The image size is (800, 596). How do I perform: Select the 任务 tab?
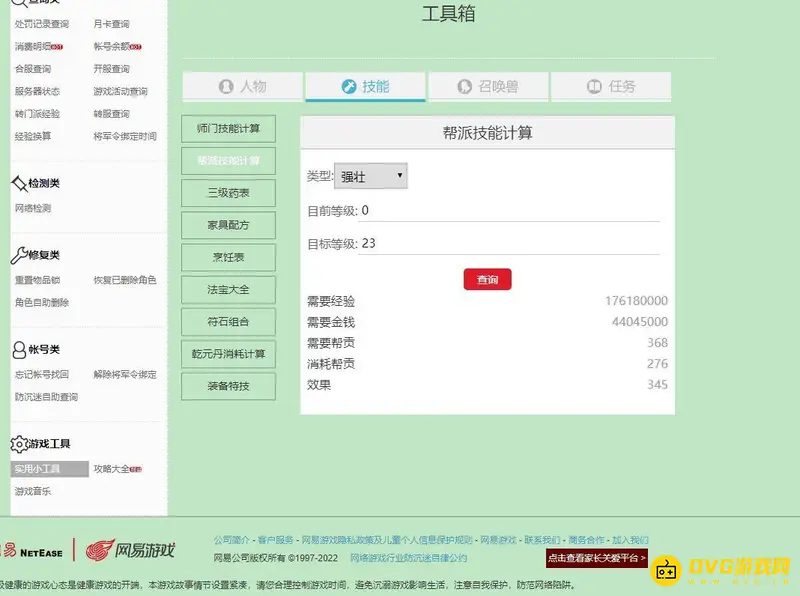click(611, 86)
